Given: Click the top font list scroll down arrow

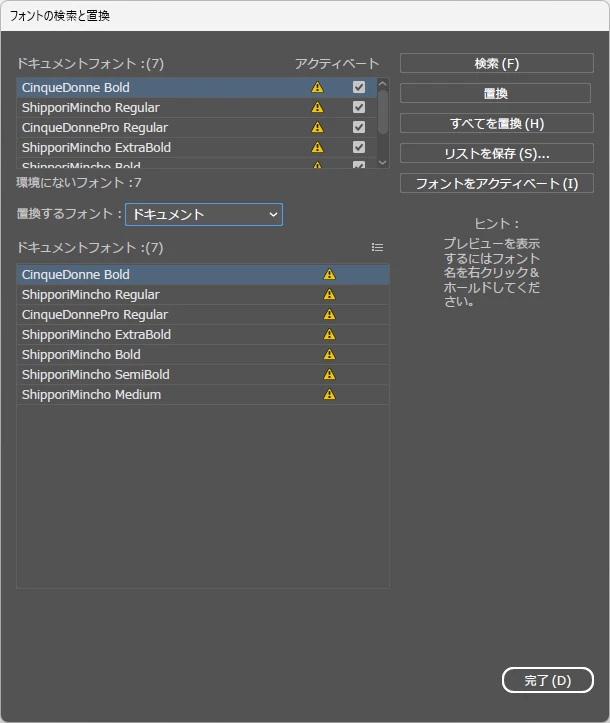Looking at the screenshot, I should coord(382,162).
